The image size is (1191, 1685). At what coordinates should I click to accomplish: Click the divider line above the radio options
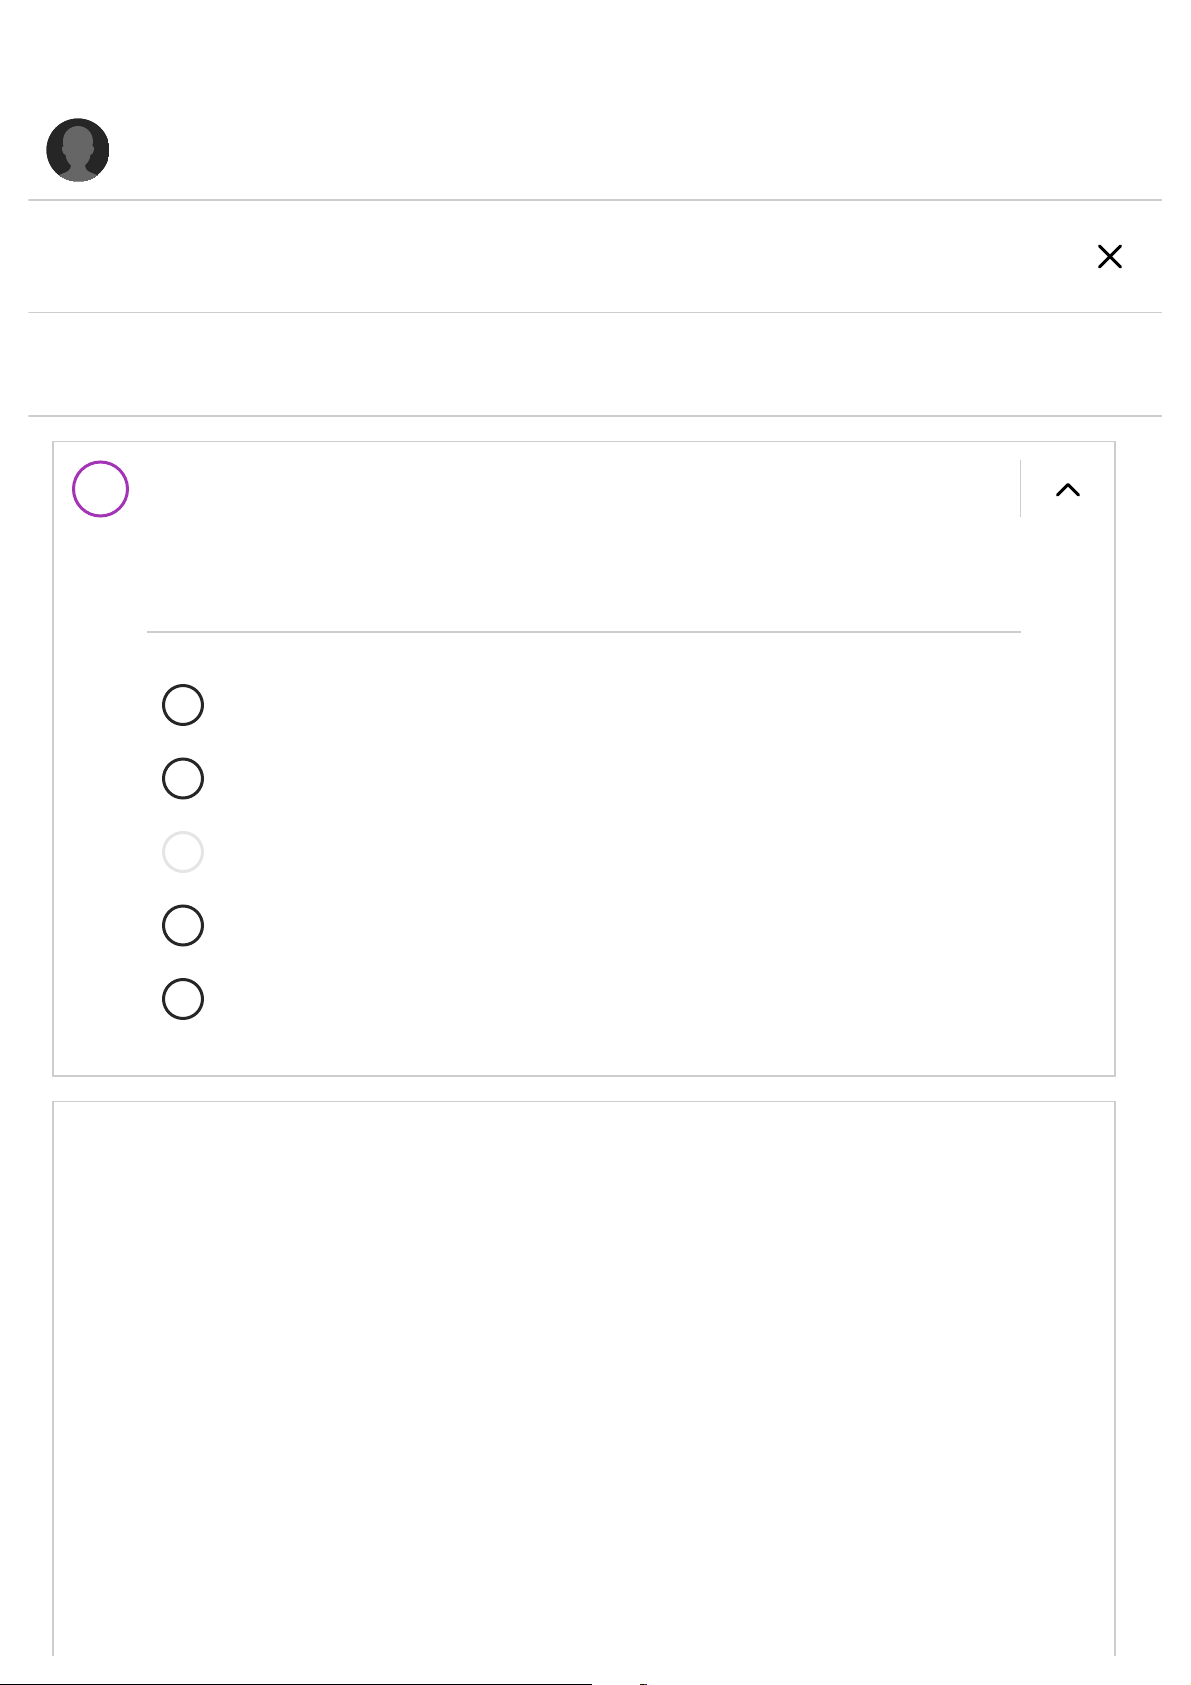click(x=583, y=632)
